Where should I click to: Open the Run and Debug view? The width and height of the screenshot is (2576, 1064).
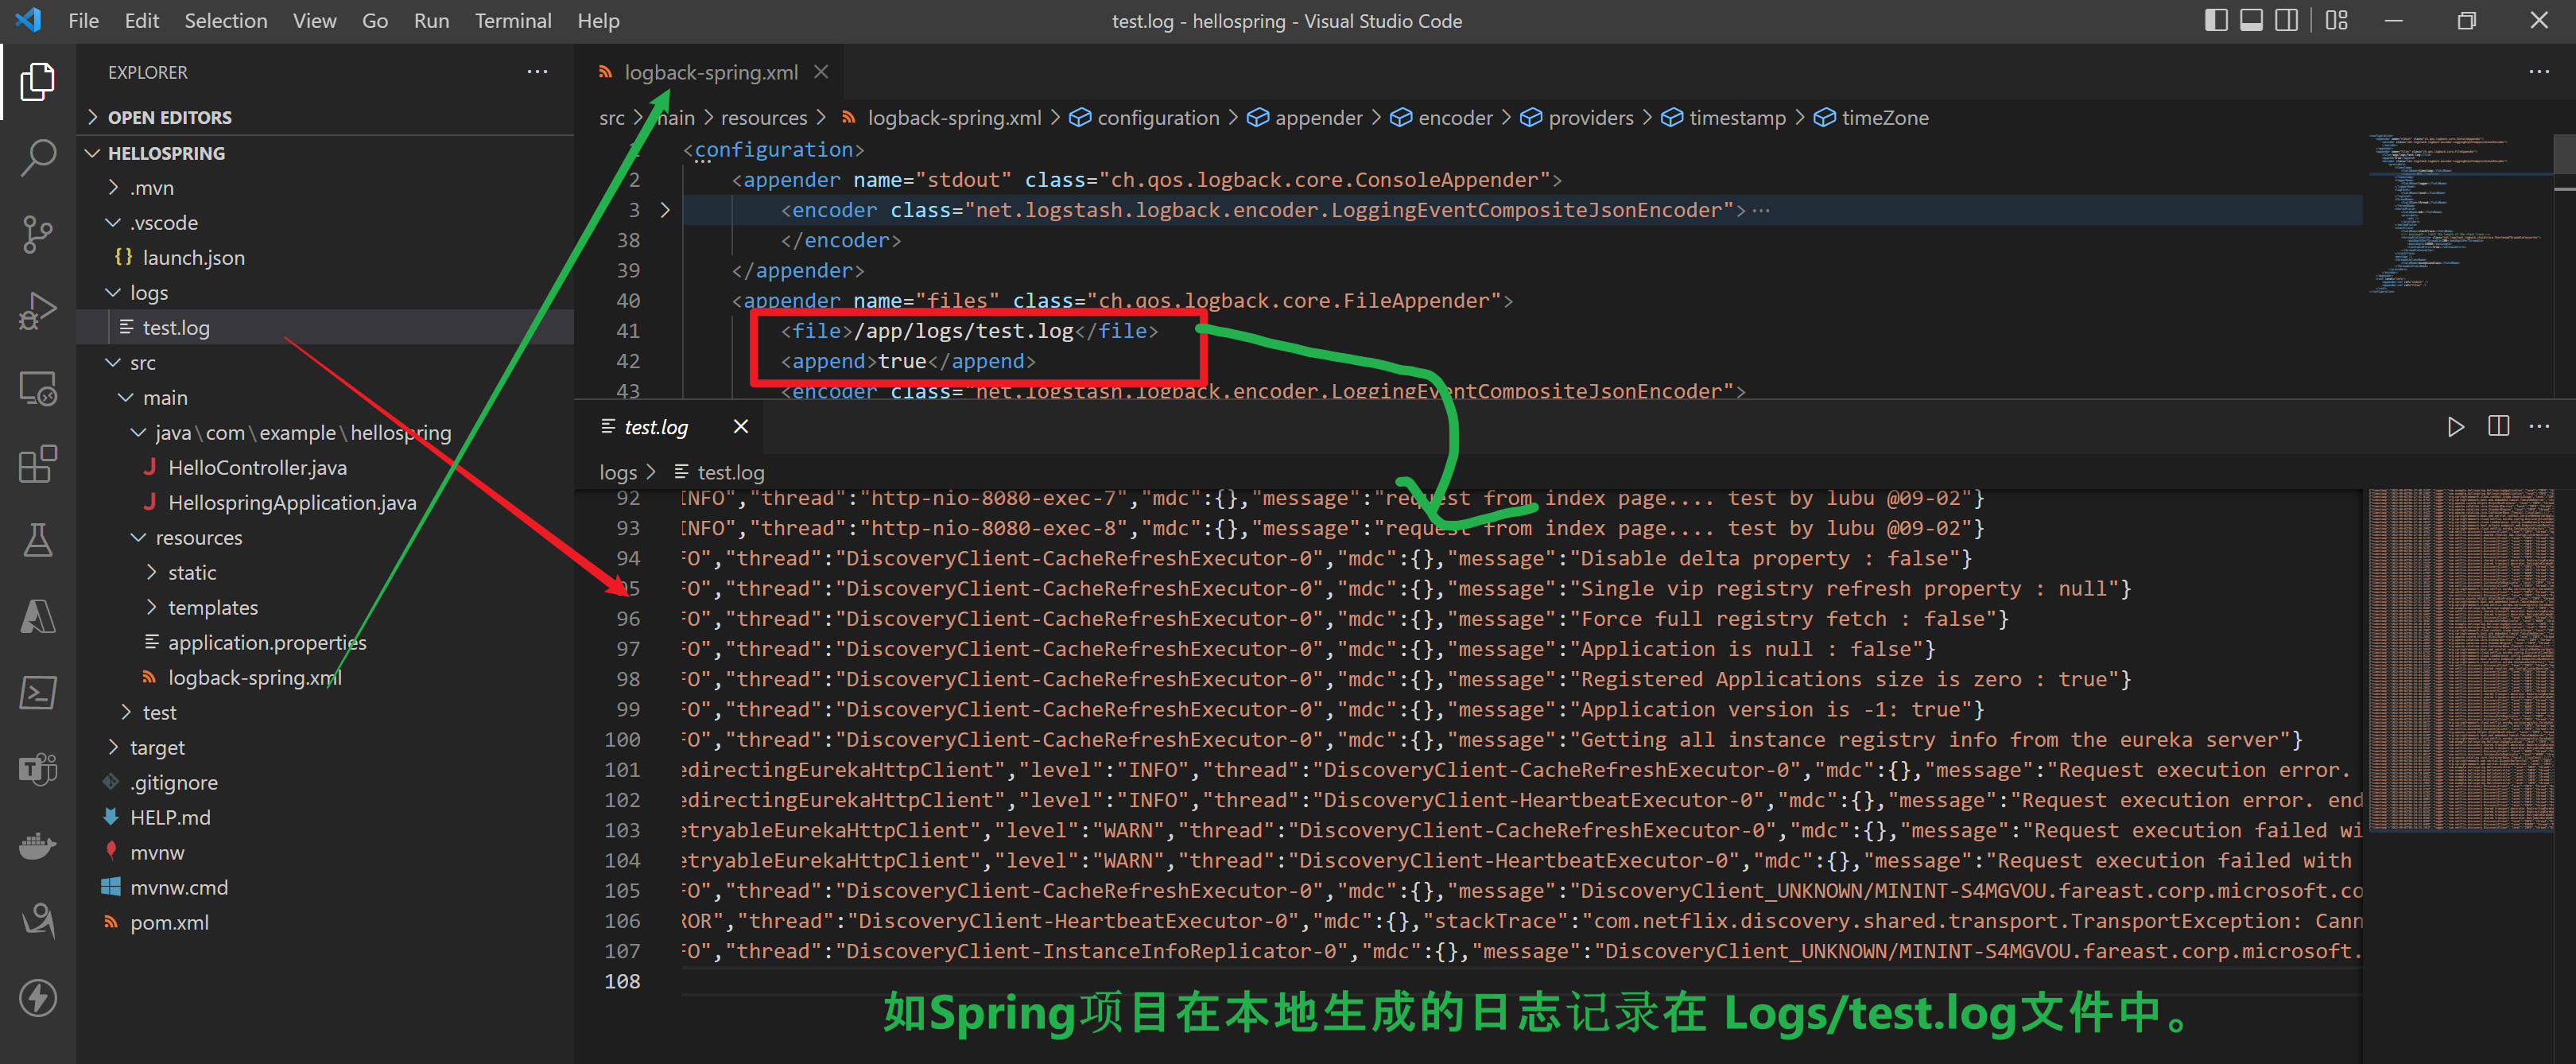pyautogui.click(x=38, y=310)
